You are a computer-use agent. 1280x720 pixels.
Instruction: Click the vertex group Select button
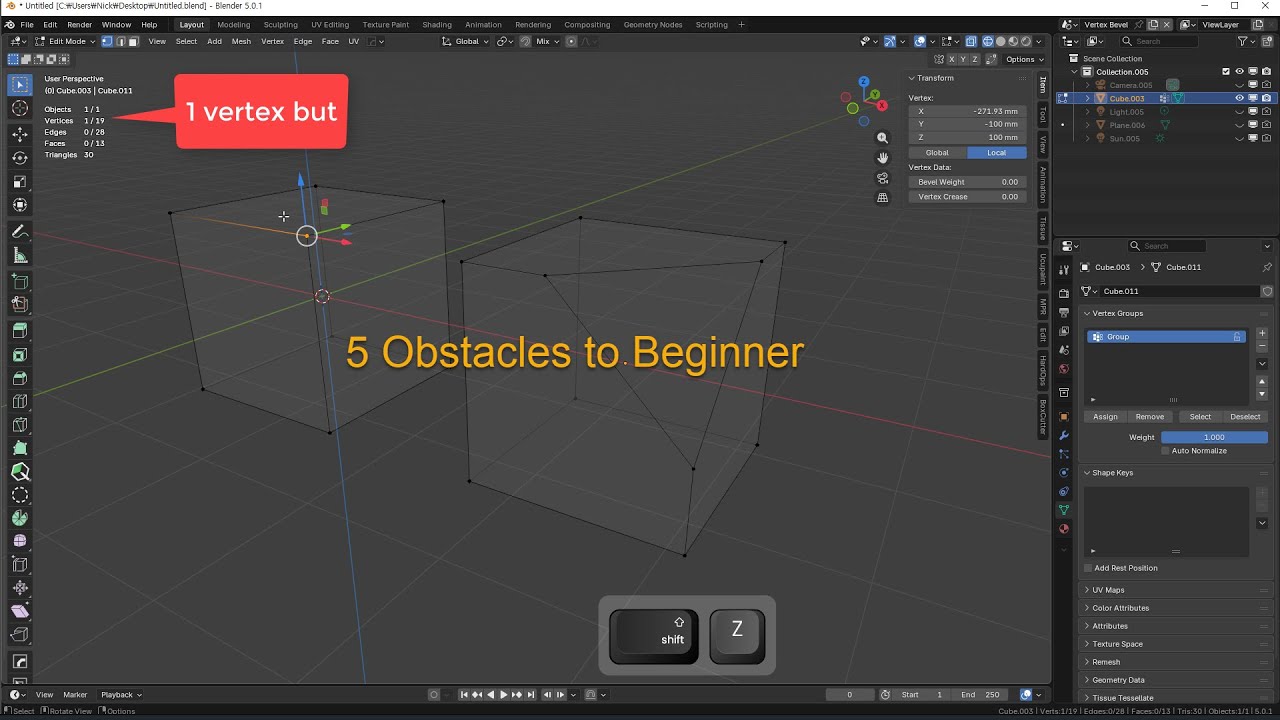[x=1200, y=417]
